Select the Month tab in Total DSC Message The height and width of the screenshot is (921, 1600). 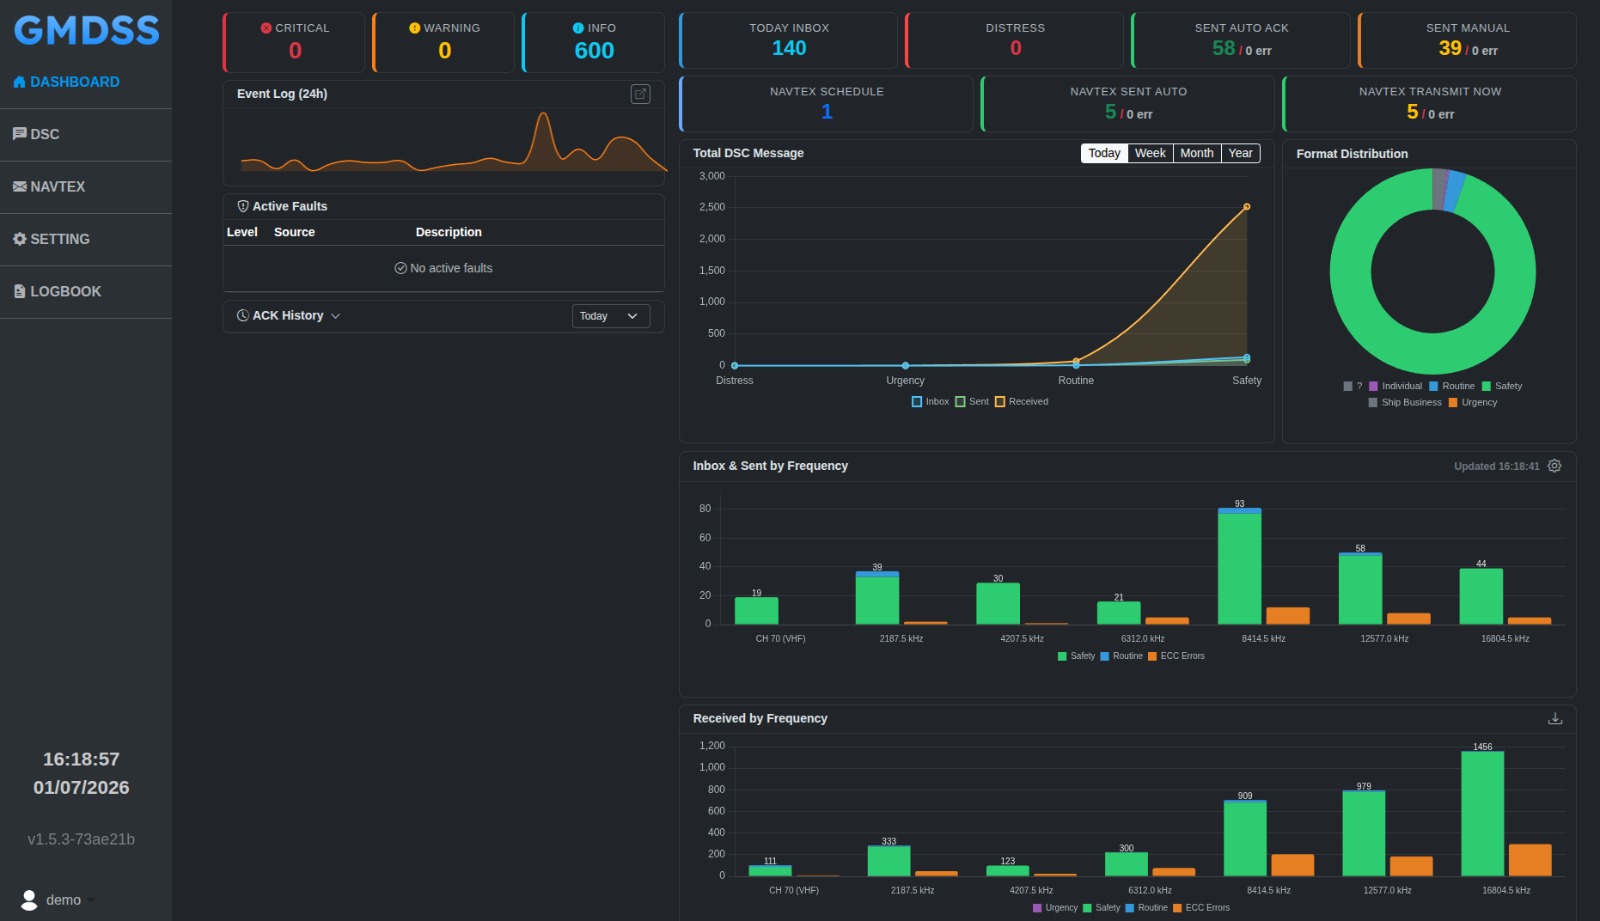[1197, 153]
